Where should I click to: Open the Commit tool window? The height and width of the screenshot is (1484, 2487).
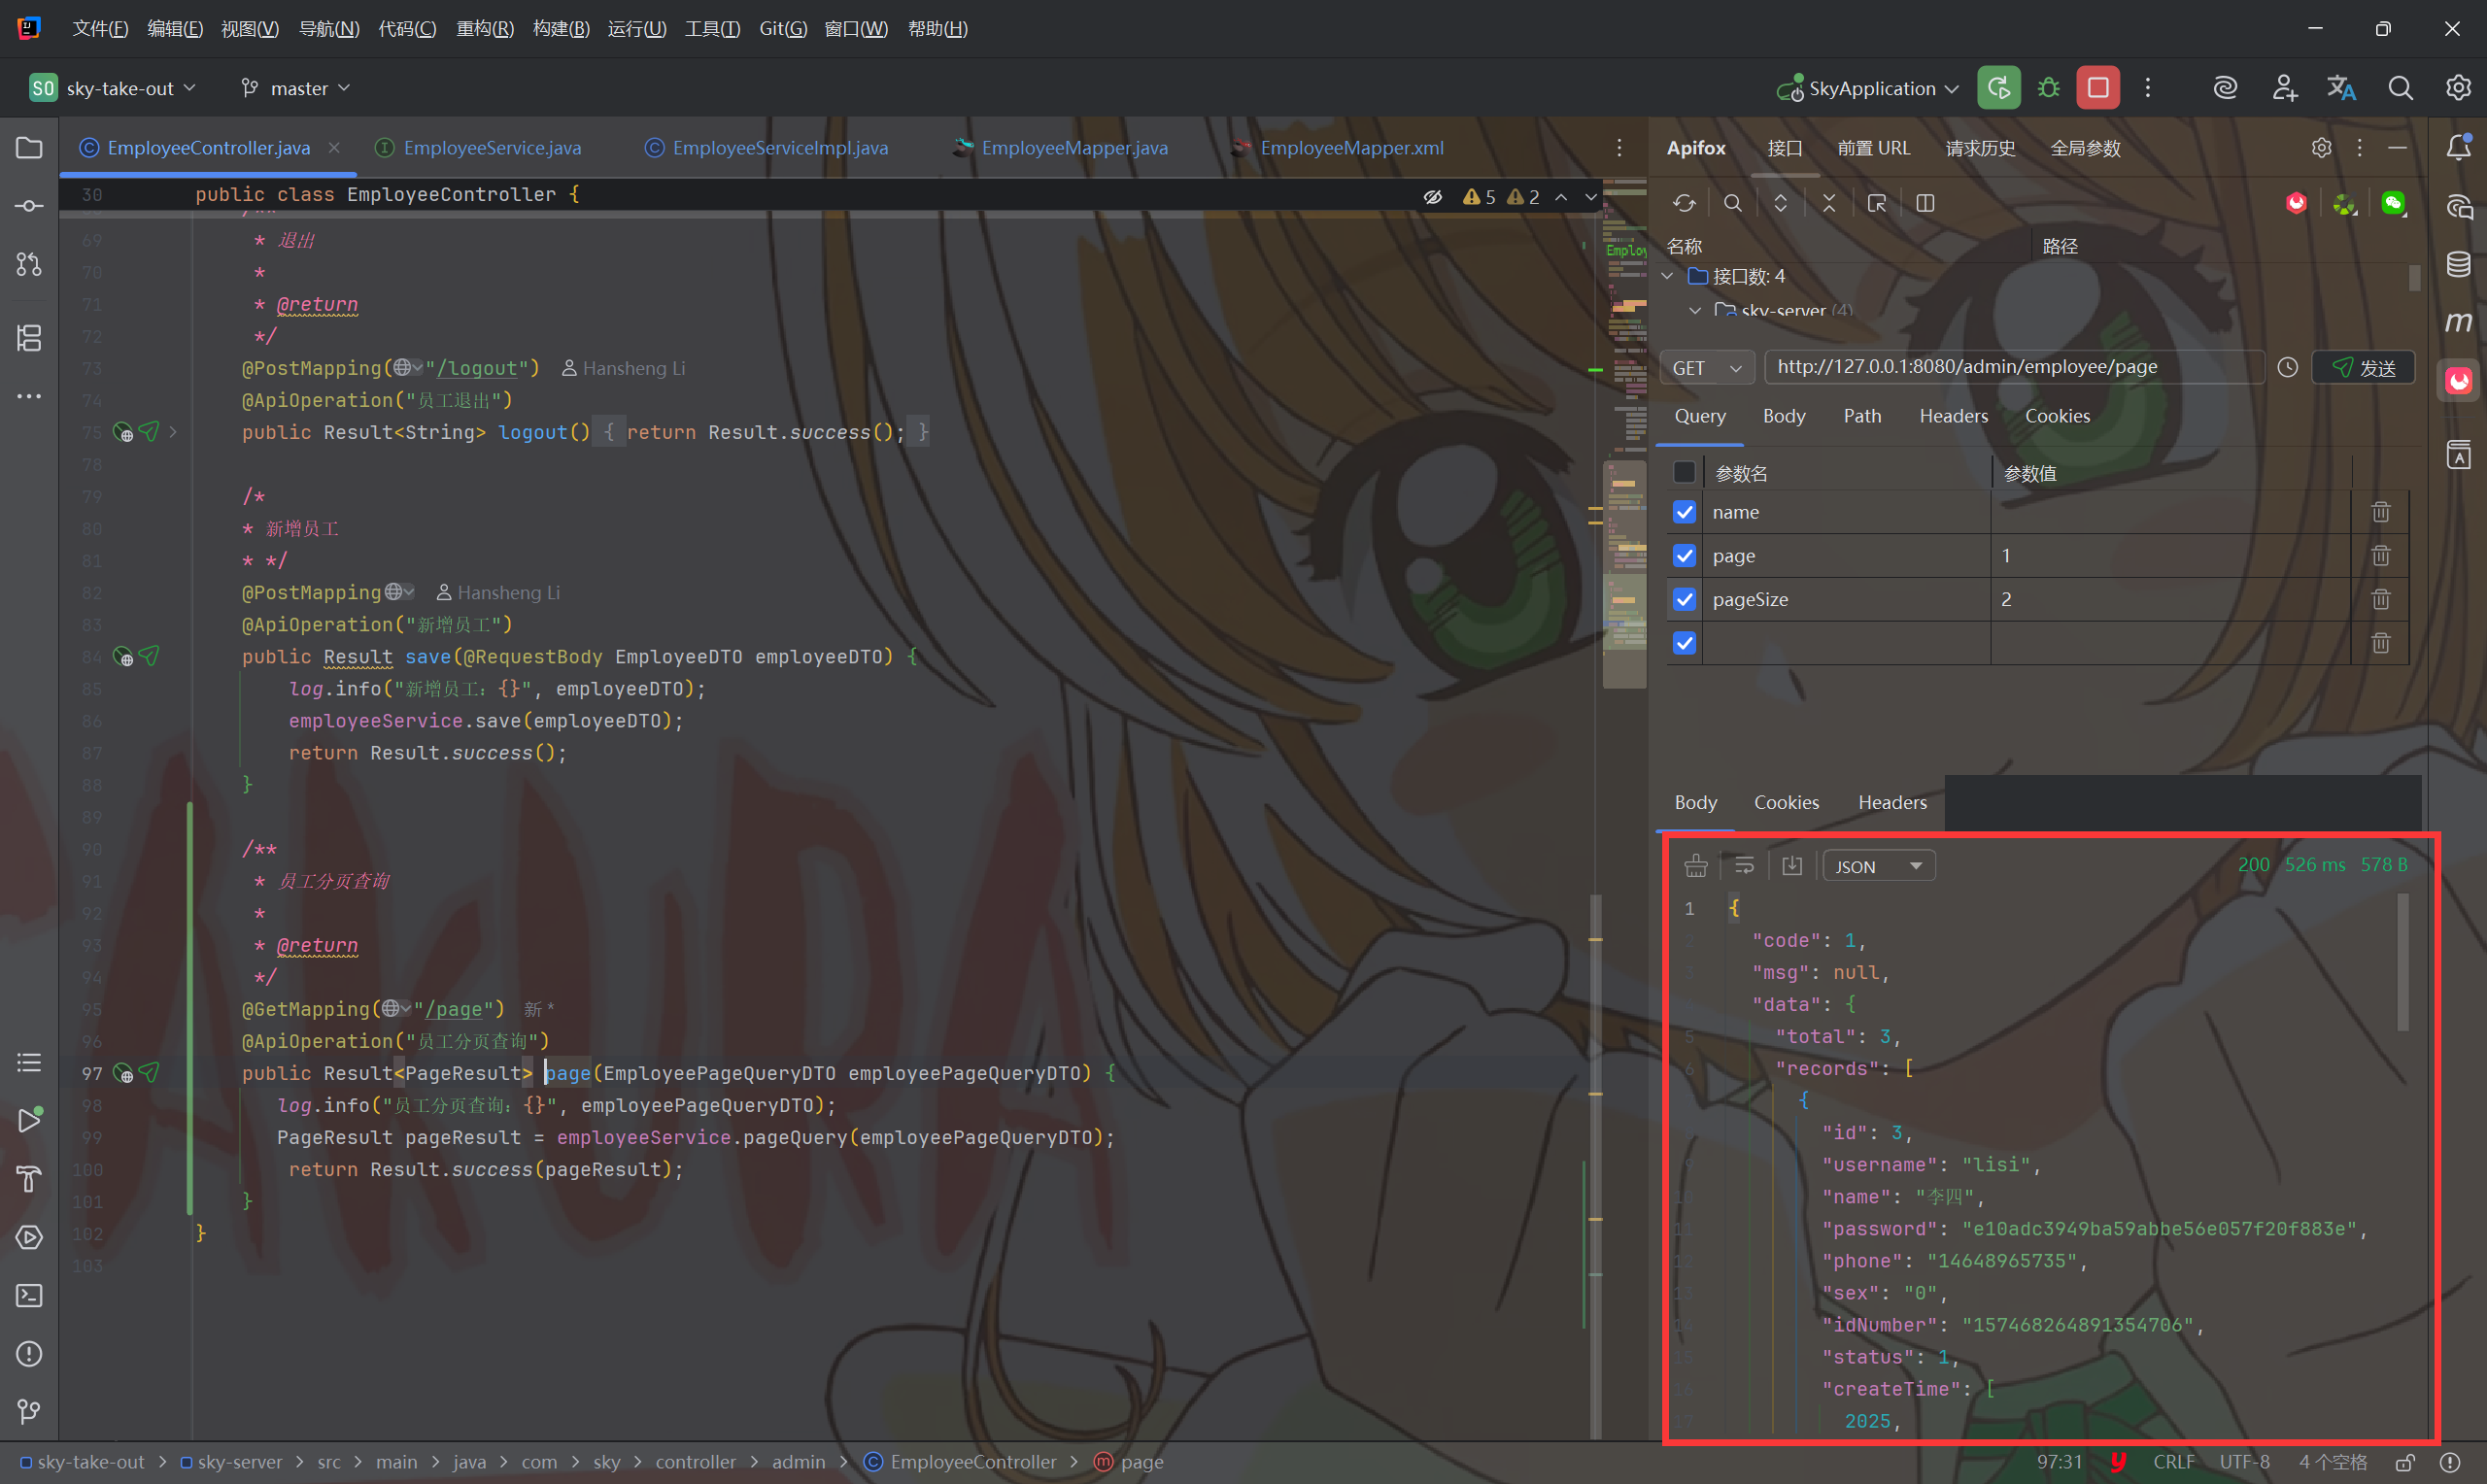point(29,206)
